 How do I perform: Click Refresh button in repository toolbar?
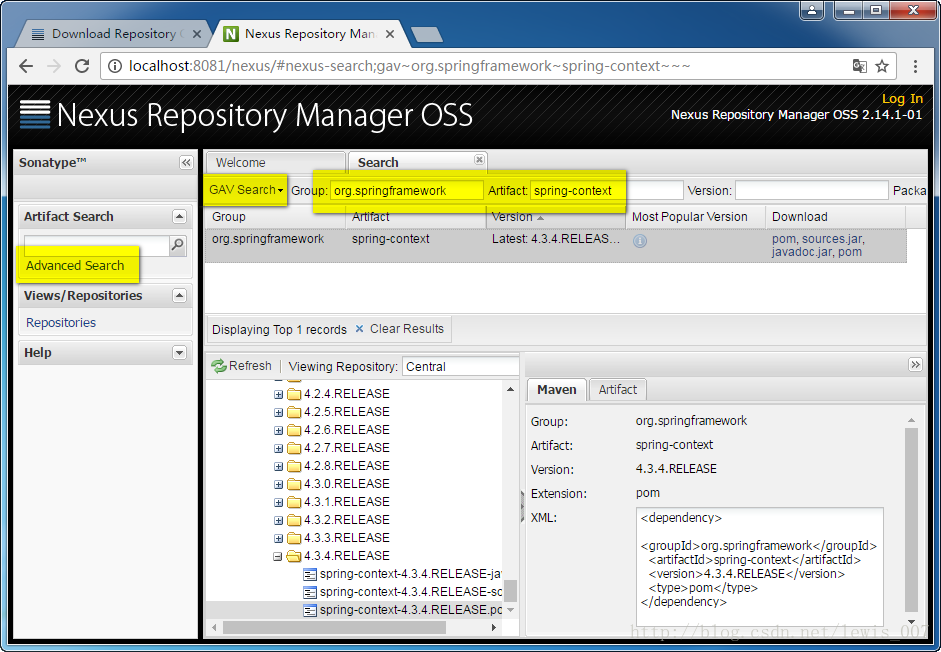click(242, 366)
